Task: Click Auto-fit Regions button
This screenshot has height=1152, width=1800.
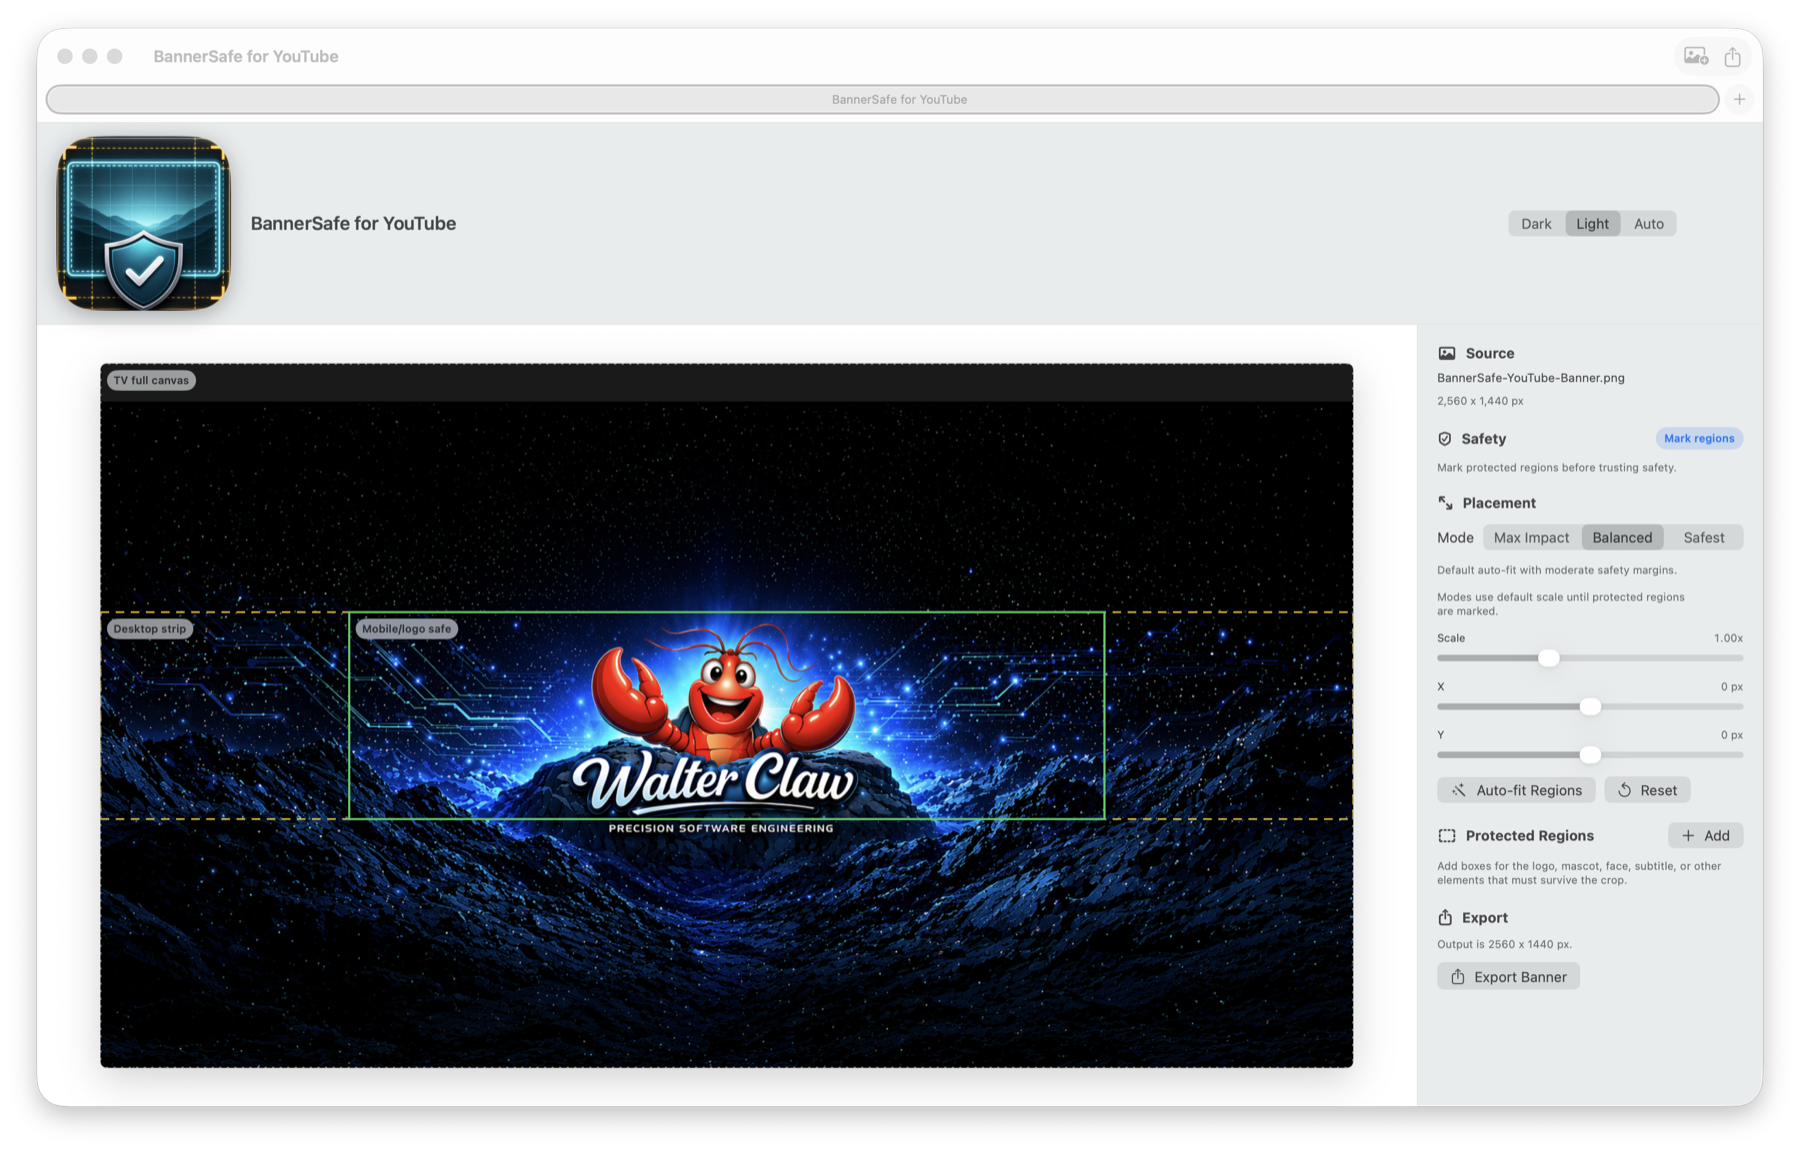Action: 1516,790
